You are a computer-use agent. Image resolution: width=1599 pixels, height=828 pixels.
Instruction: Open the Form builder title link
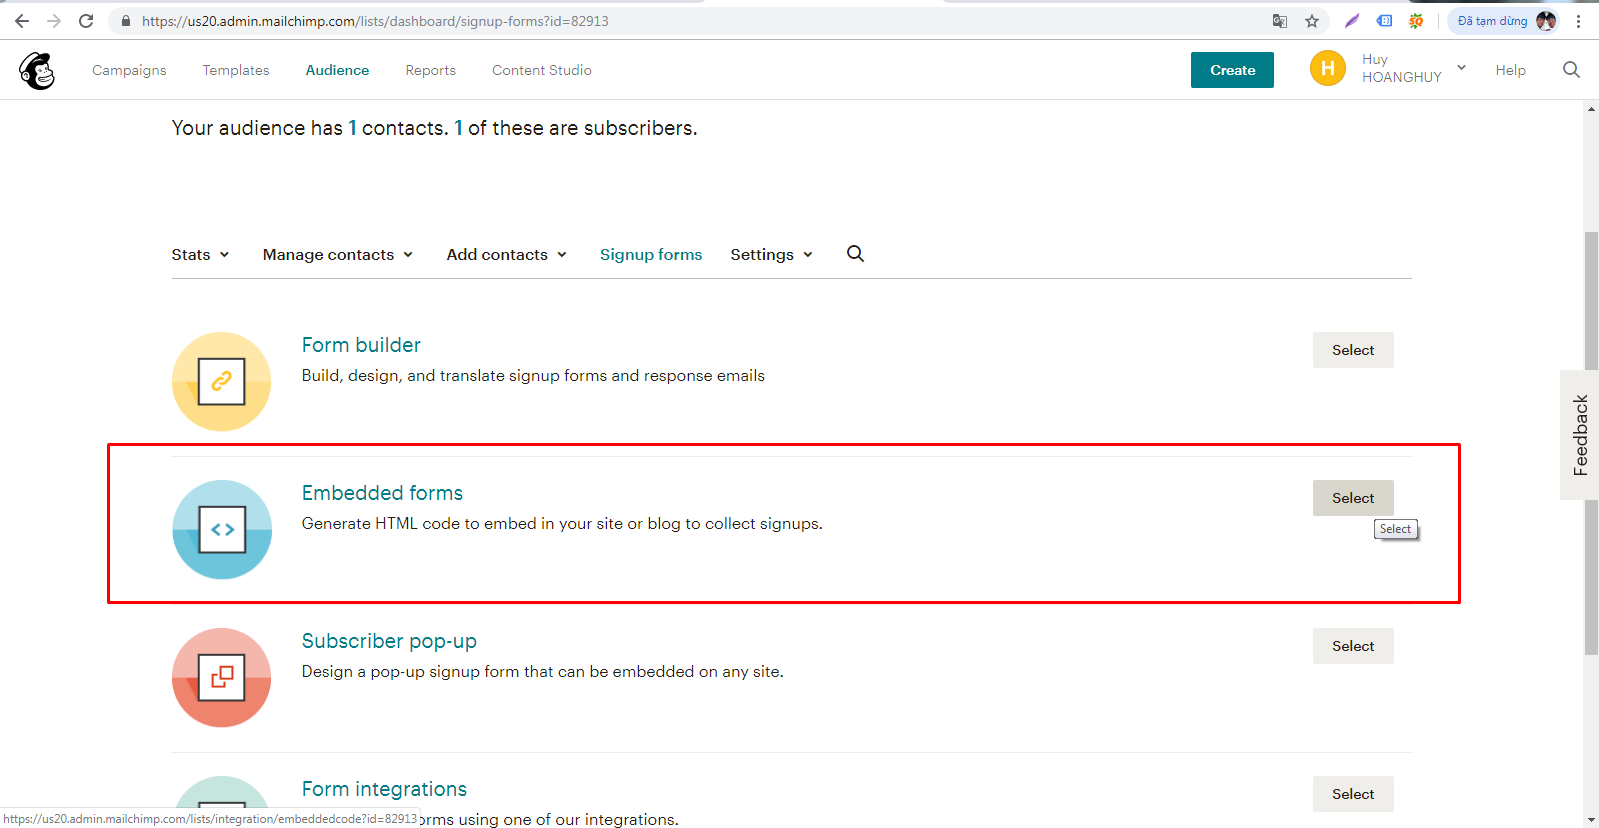tap(361, 345)
